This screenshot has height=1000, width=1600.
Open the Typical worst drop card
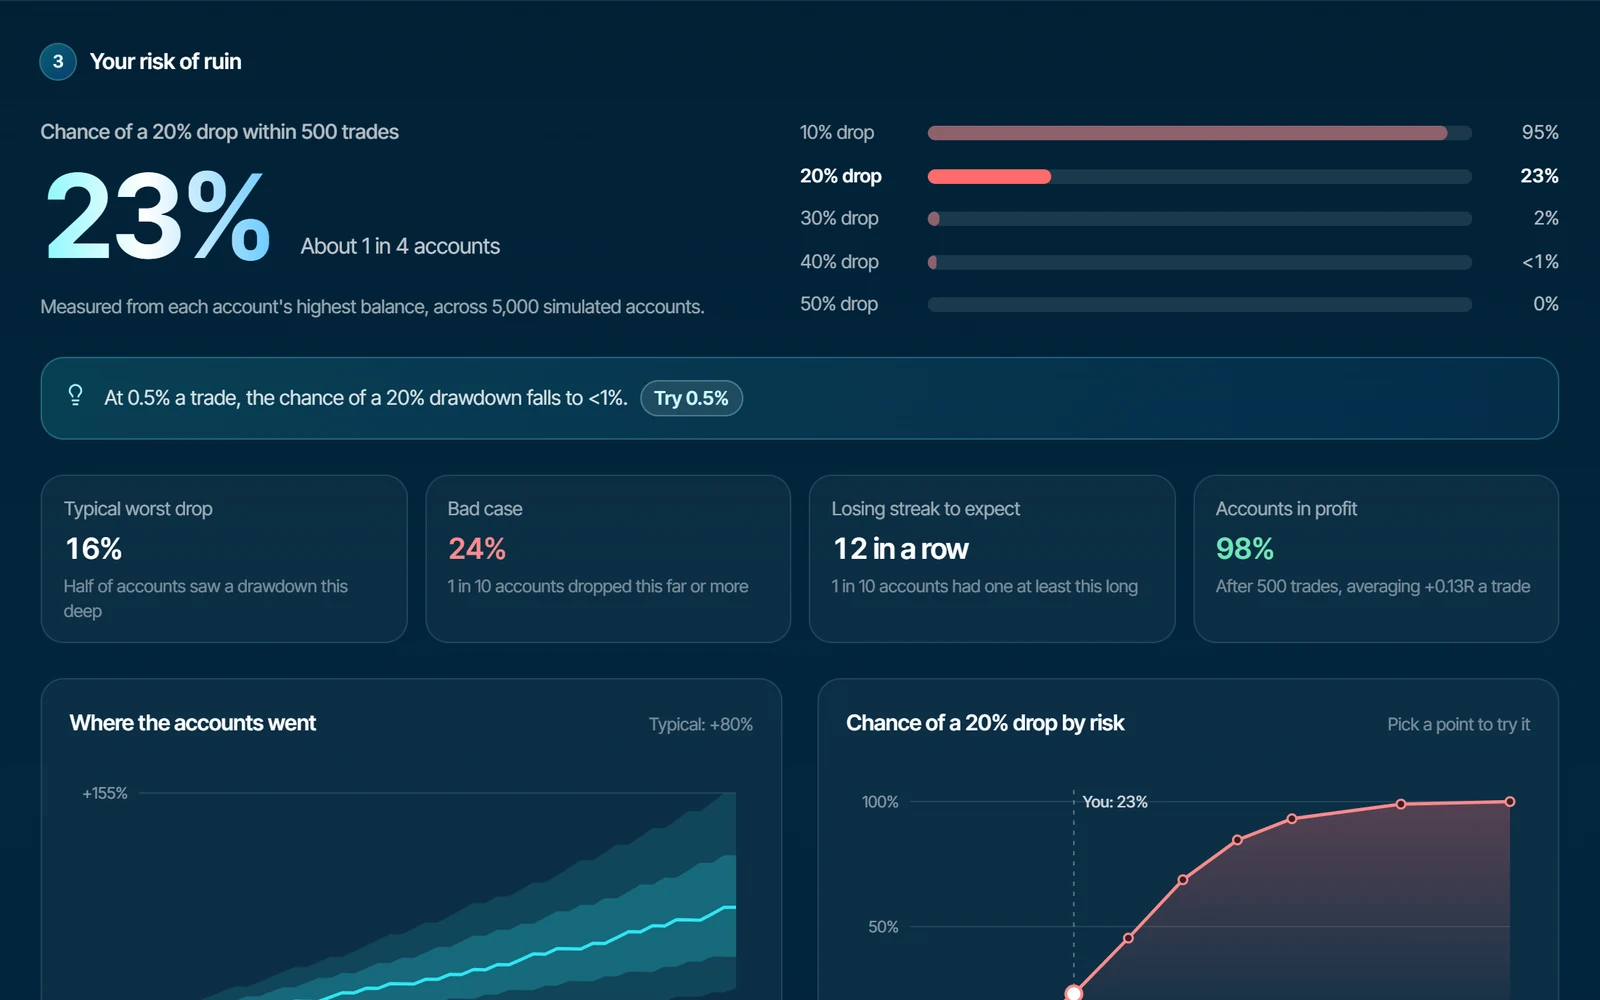(224, 559)
